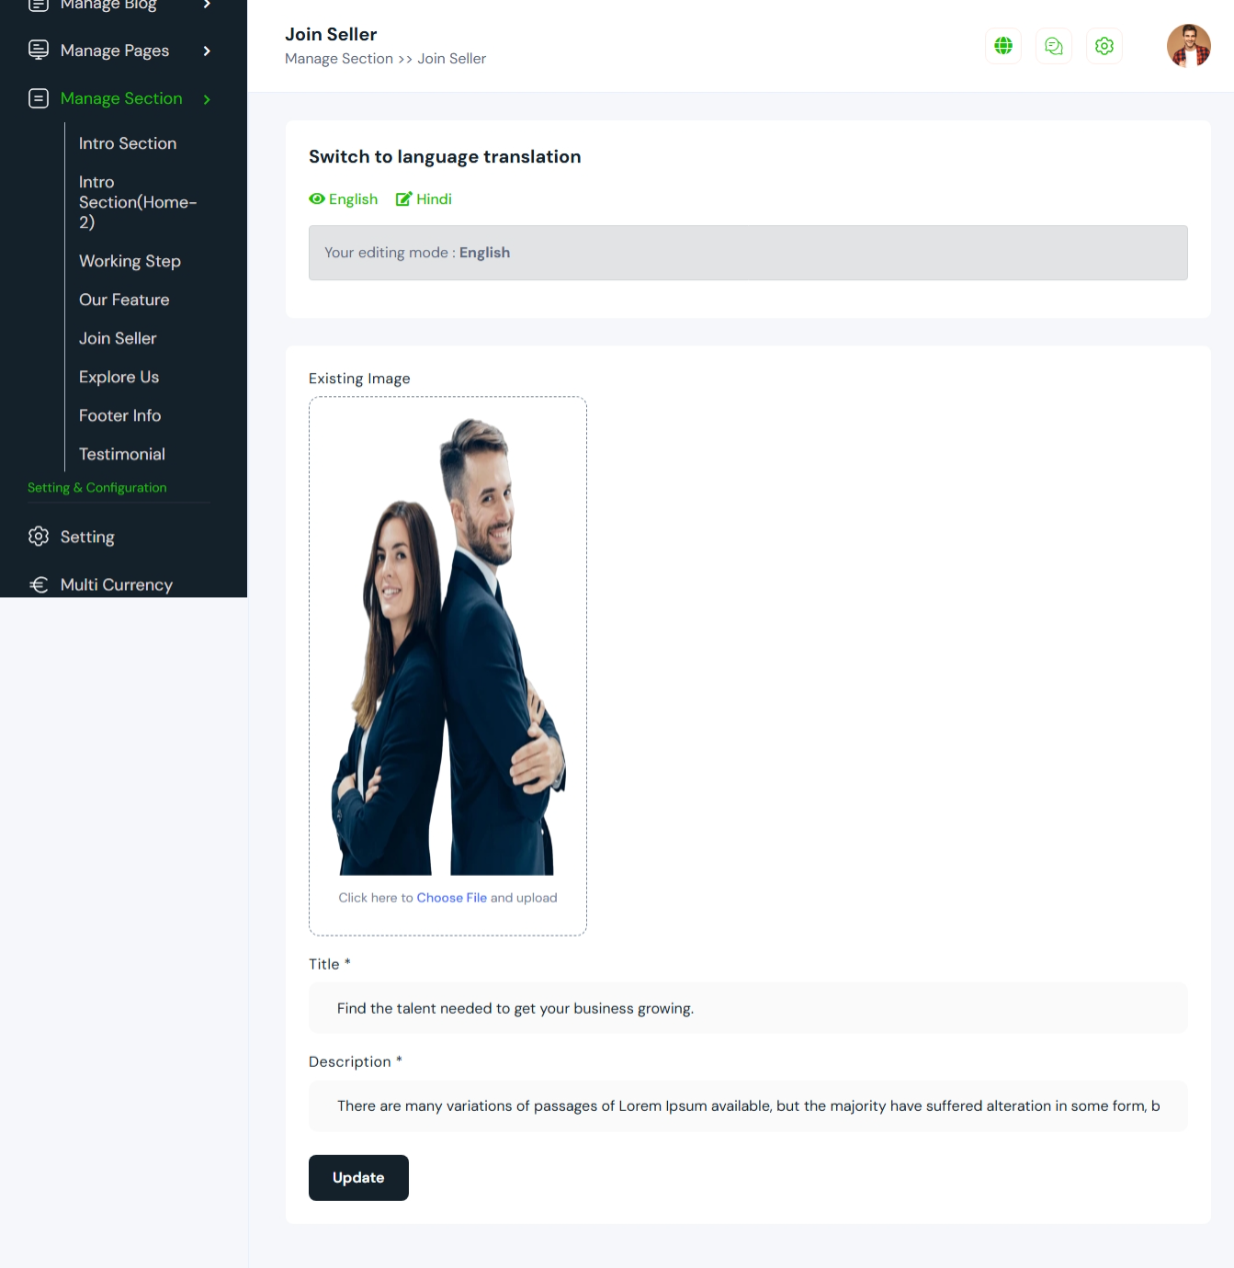
Task: Click the Manage Section breadcrumb
Action: coord(339,59)
